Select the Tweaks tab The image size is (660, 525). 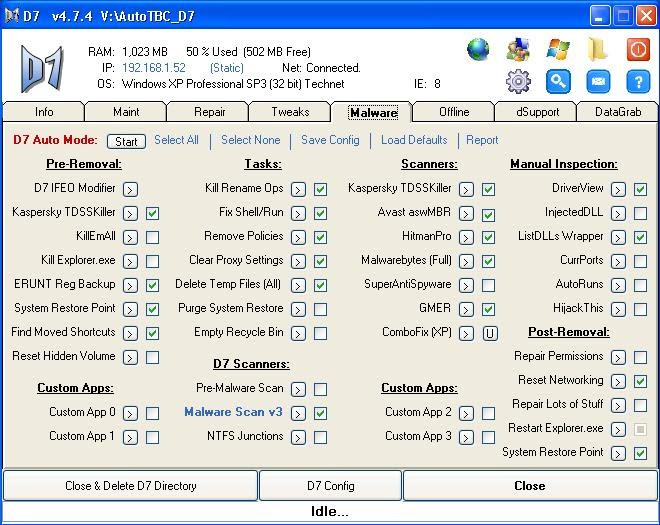[x=290, y=112]
